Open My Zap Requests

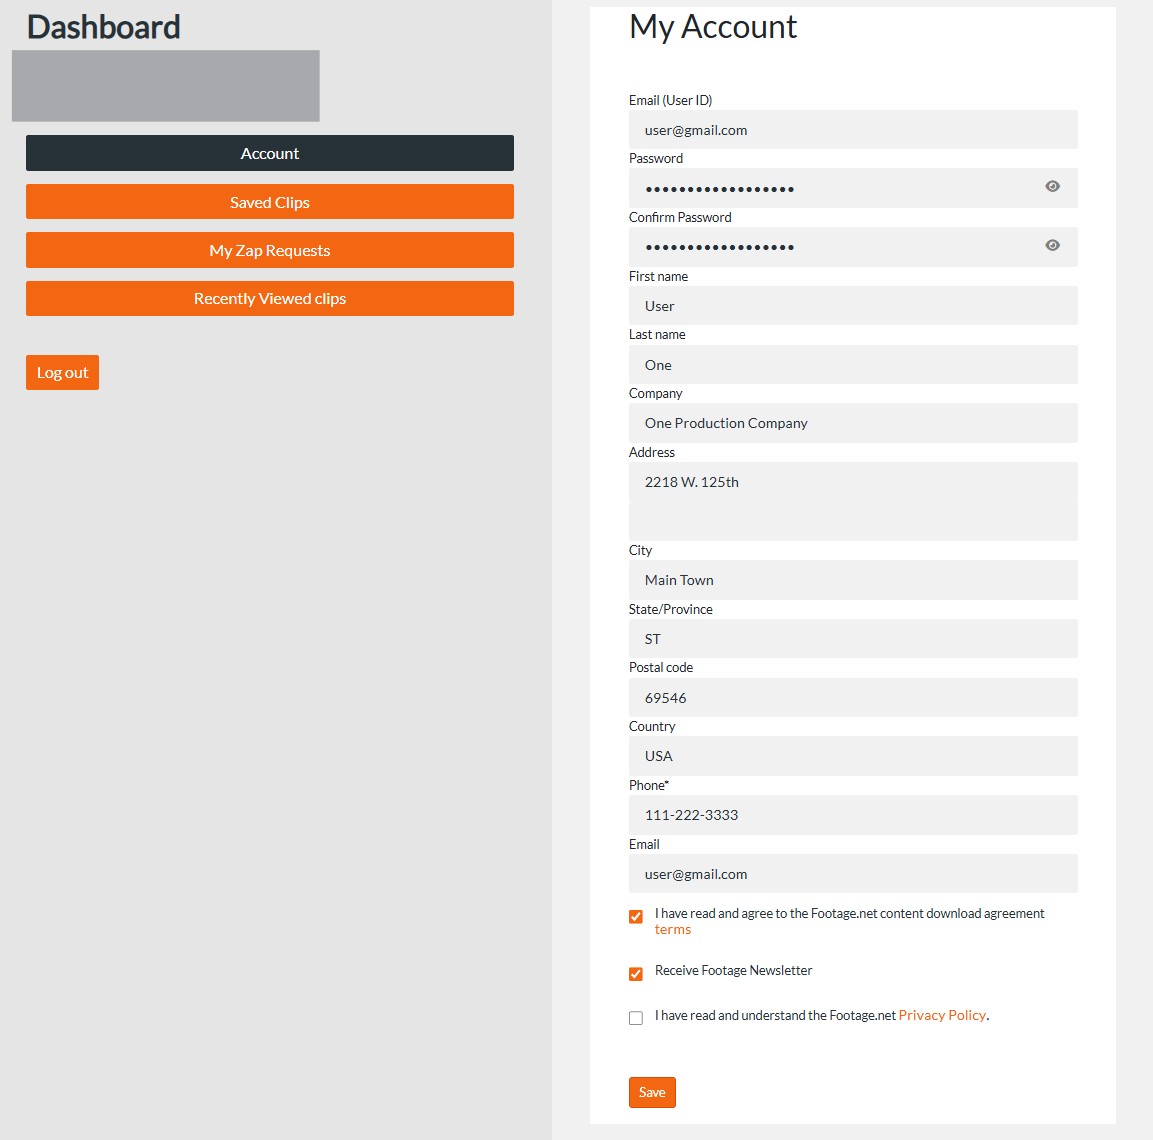pos(270,250)
